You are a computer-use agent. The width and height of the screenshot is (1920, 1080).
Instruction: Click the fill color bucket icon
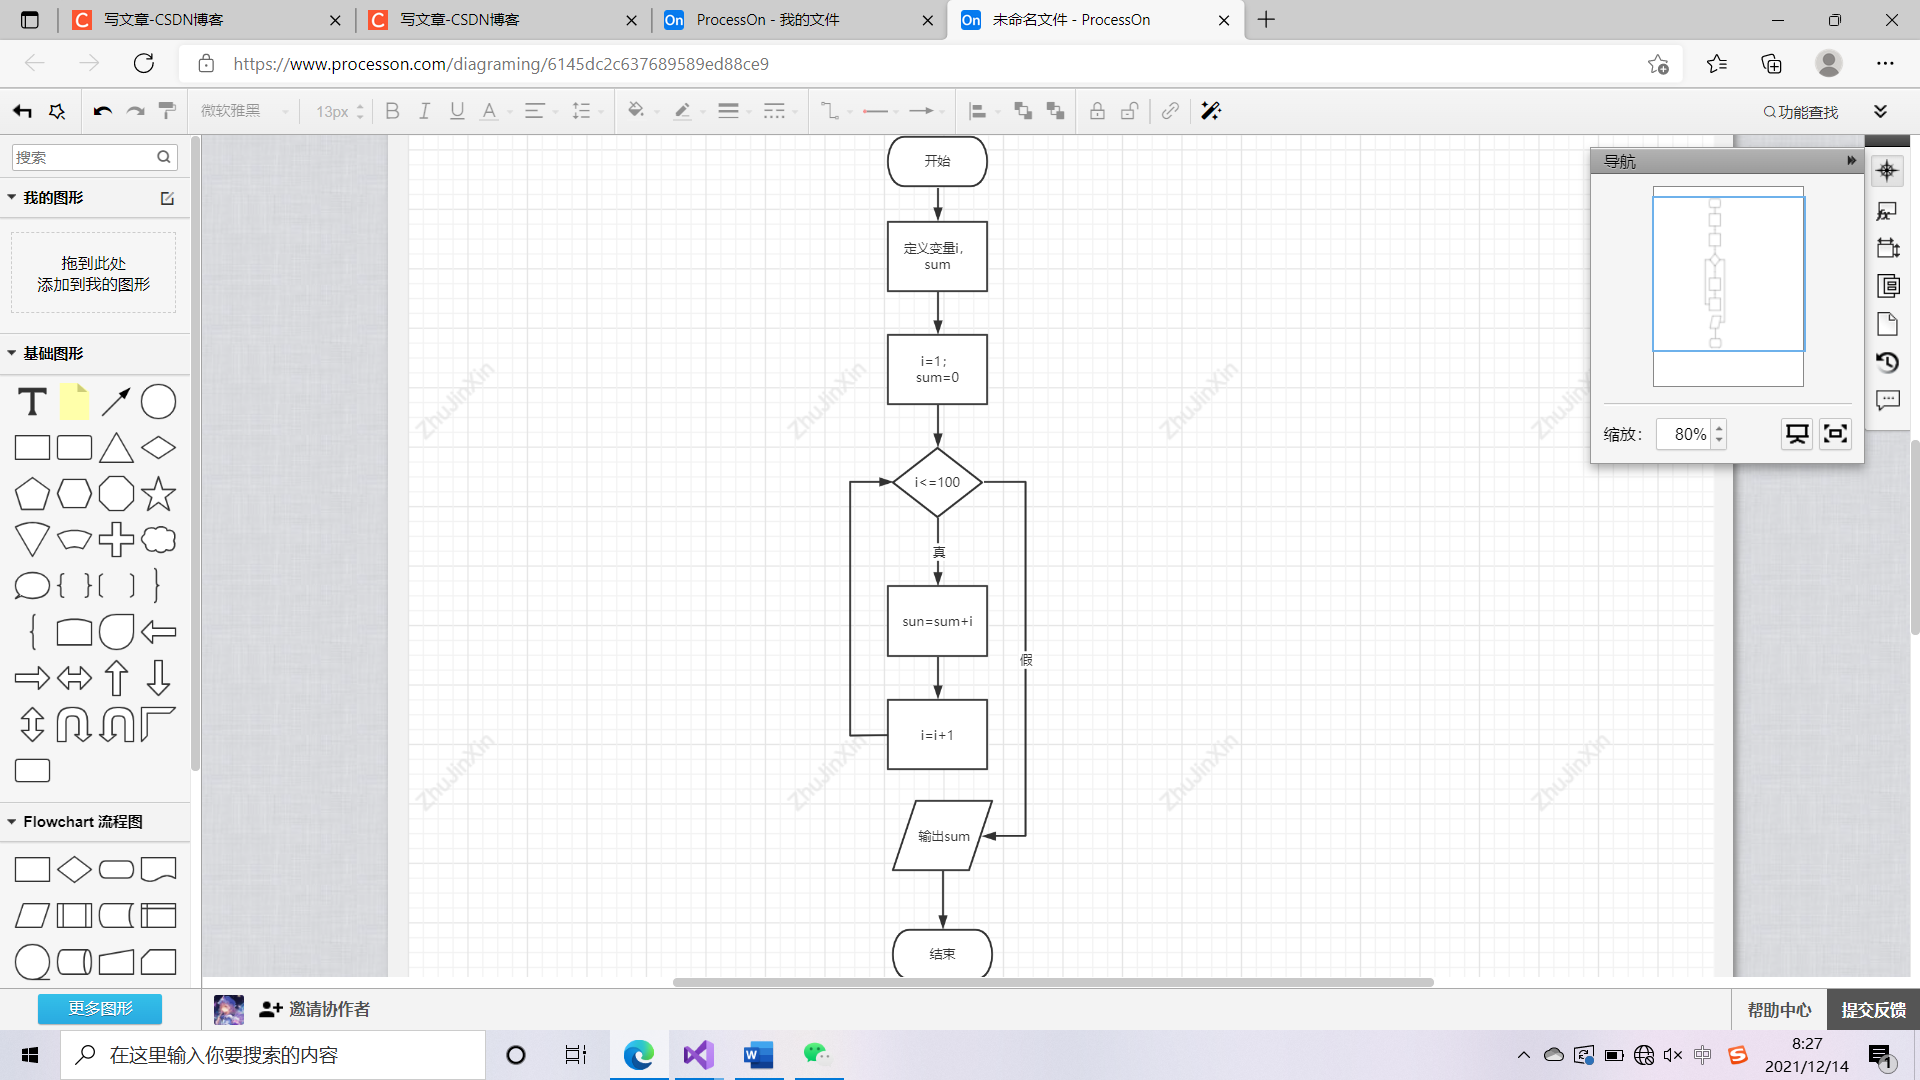[636, 111]
